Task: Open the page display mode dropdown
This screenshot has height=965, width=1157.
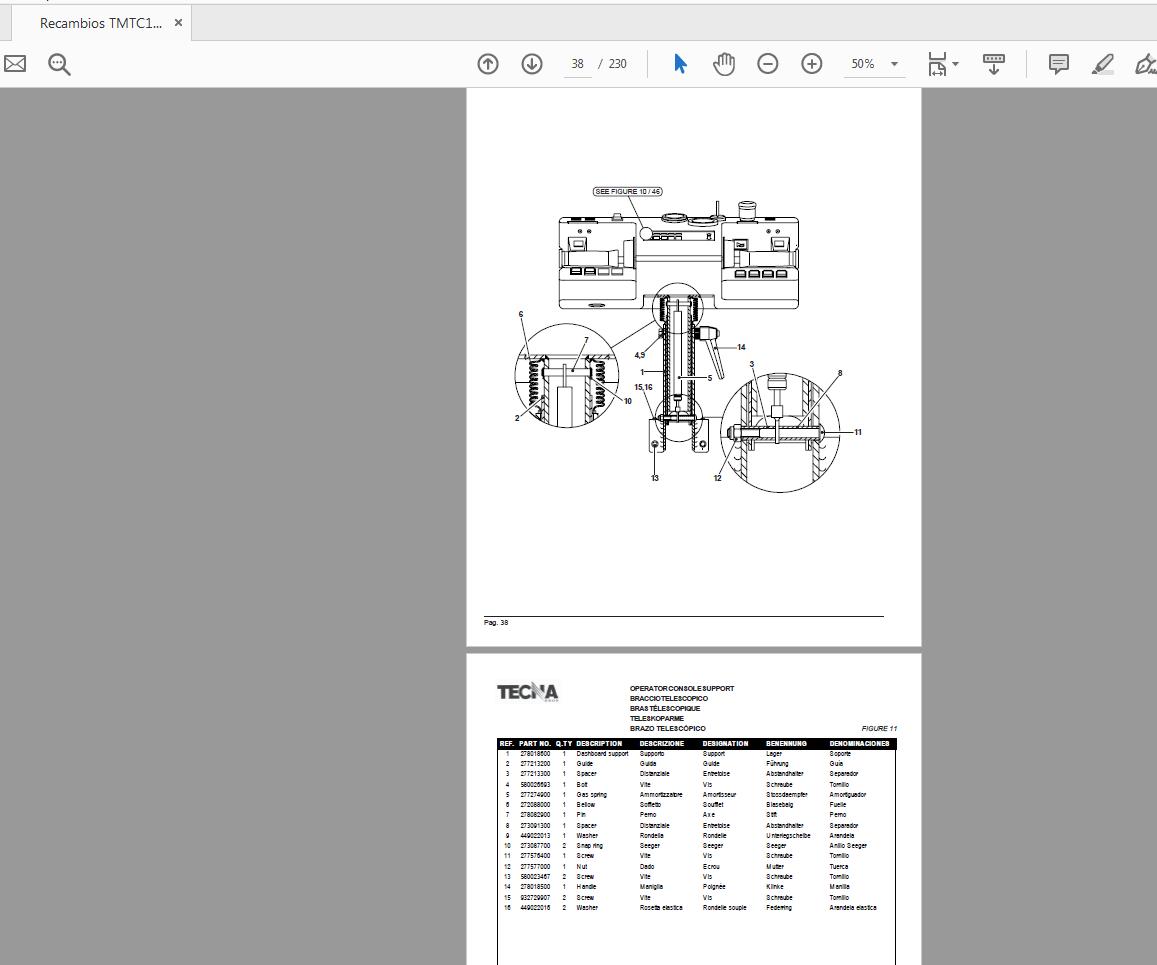Action: pyautogui.click(x=938, y=63)
